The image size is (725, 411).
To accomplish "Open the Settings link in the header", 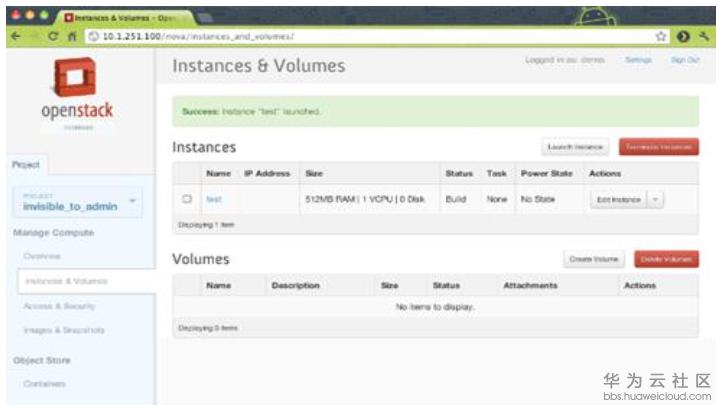I will coord(638,60).
